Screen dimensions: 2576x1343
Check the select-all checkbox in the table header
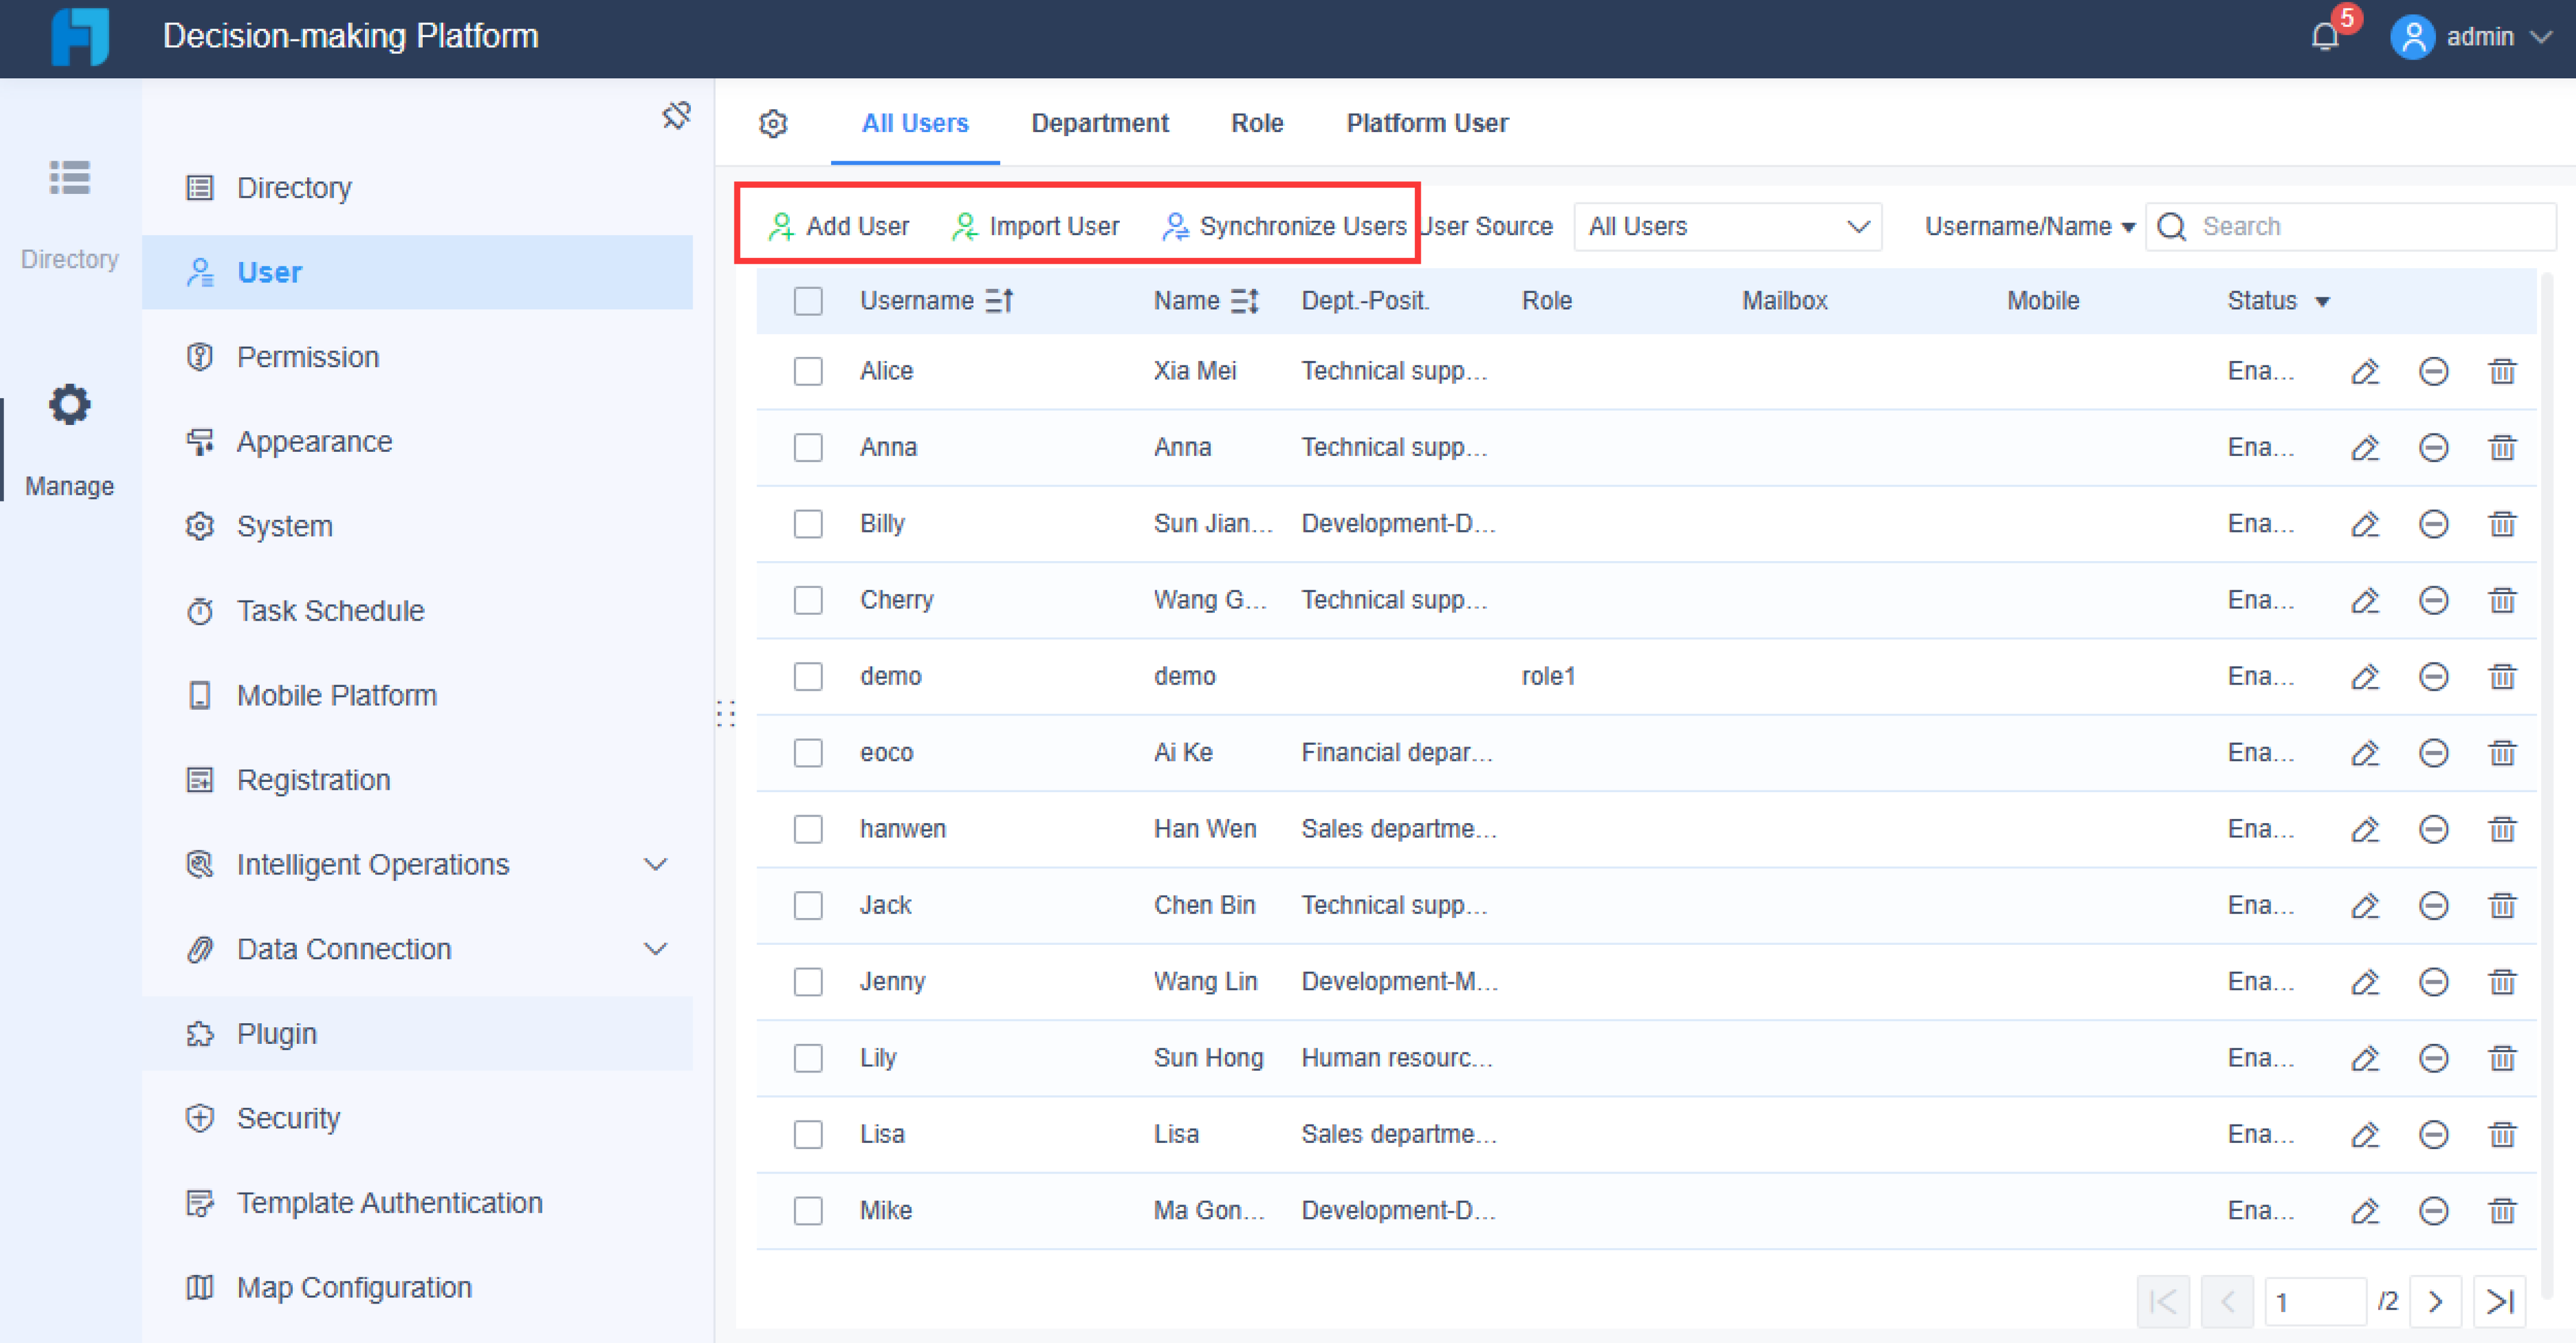click(x=808, y=300)
